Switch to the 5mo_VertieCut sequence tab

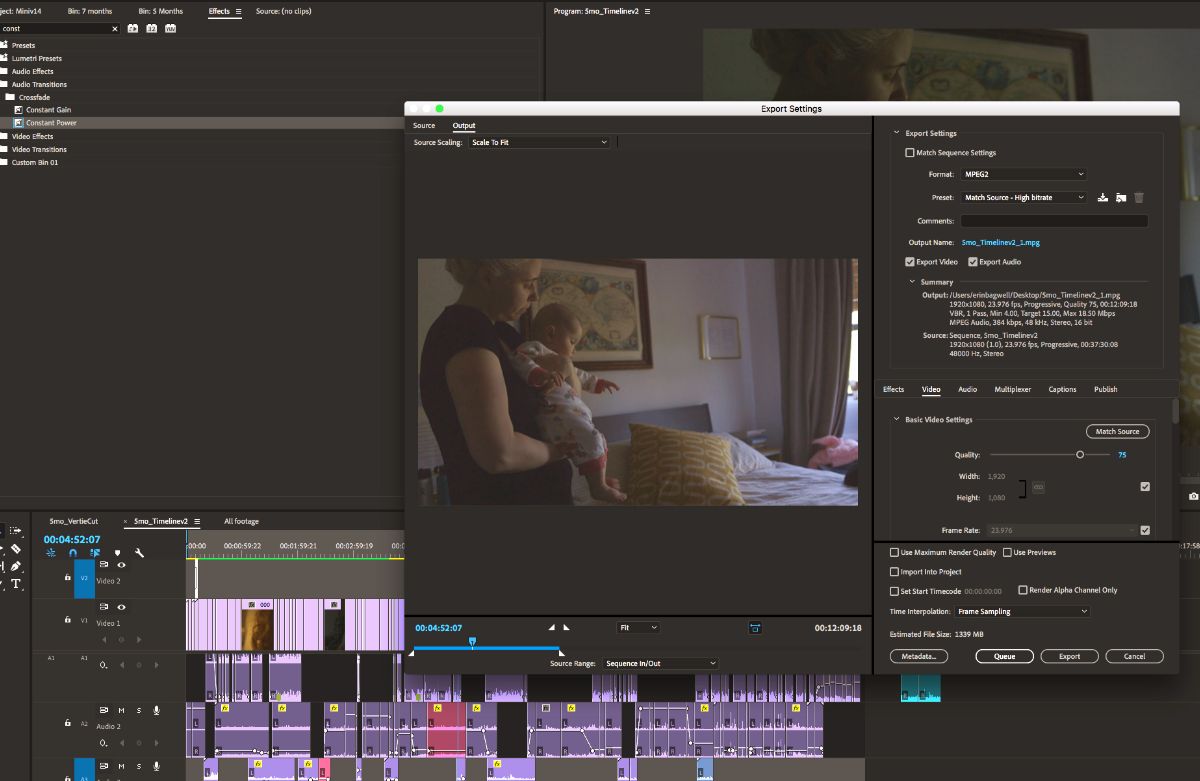tap(74, 521)
